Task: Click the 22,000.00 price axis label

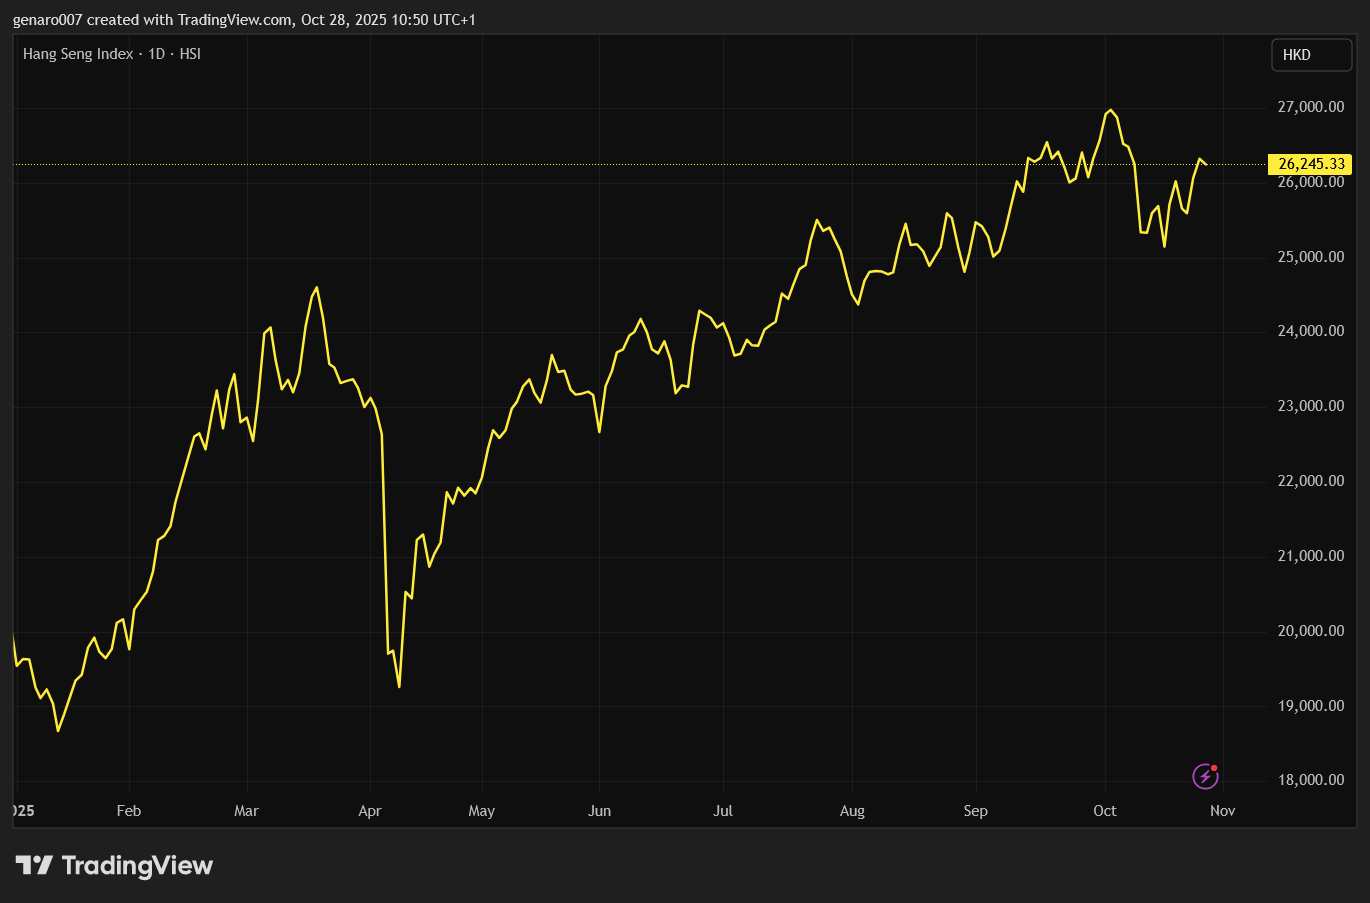Action: coord(1311,481)
